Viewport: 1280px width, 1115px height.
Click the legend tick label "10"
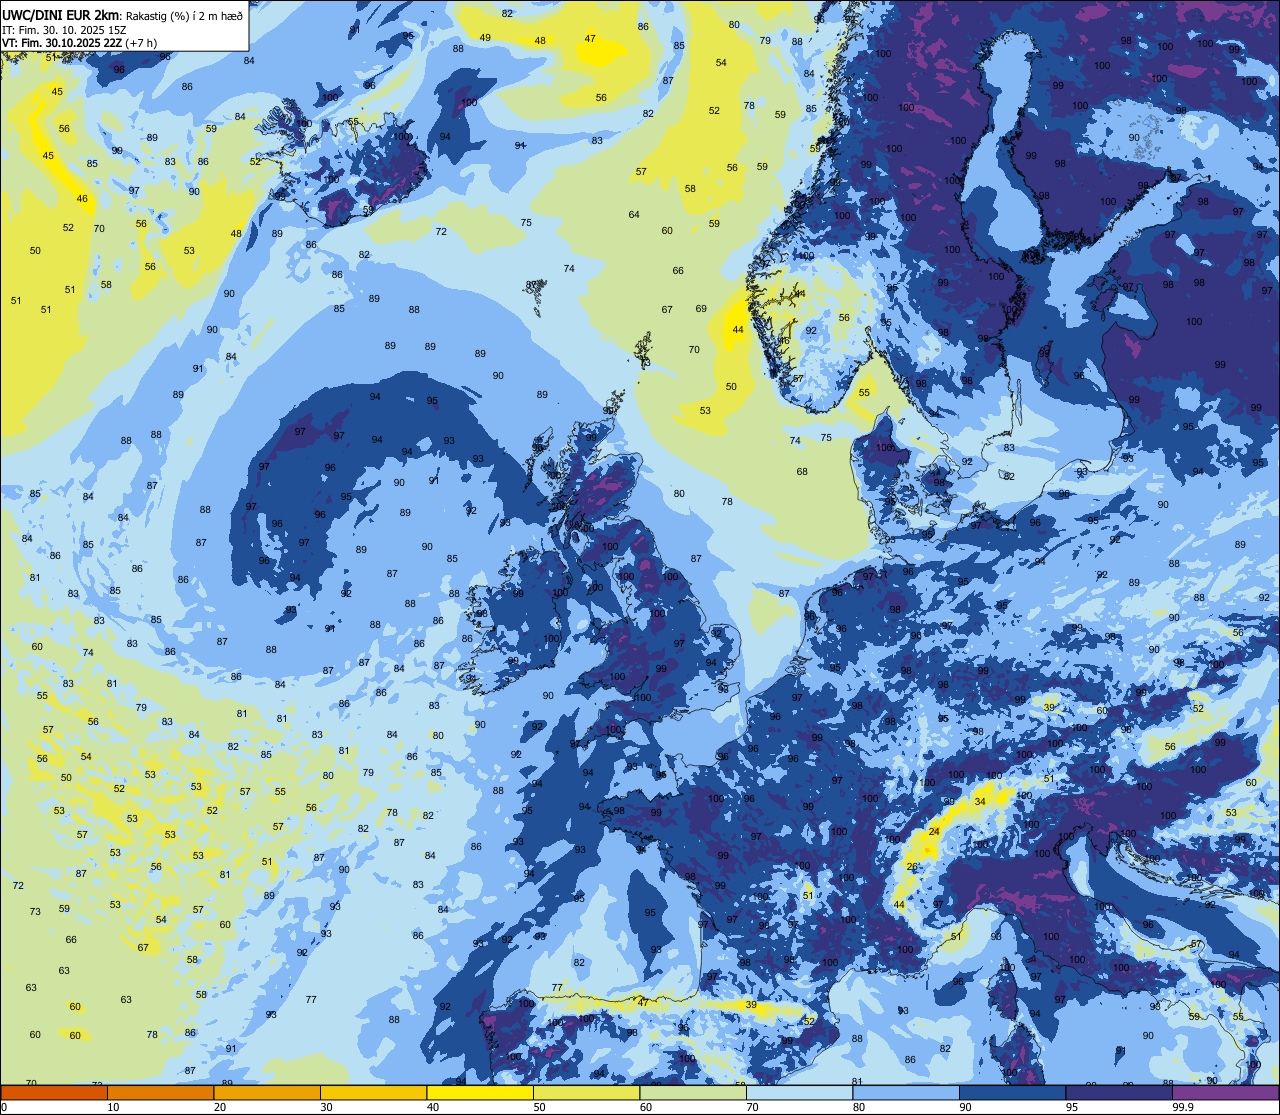click(x=113, y=1107)
